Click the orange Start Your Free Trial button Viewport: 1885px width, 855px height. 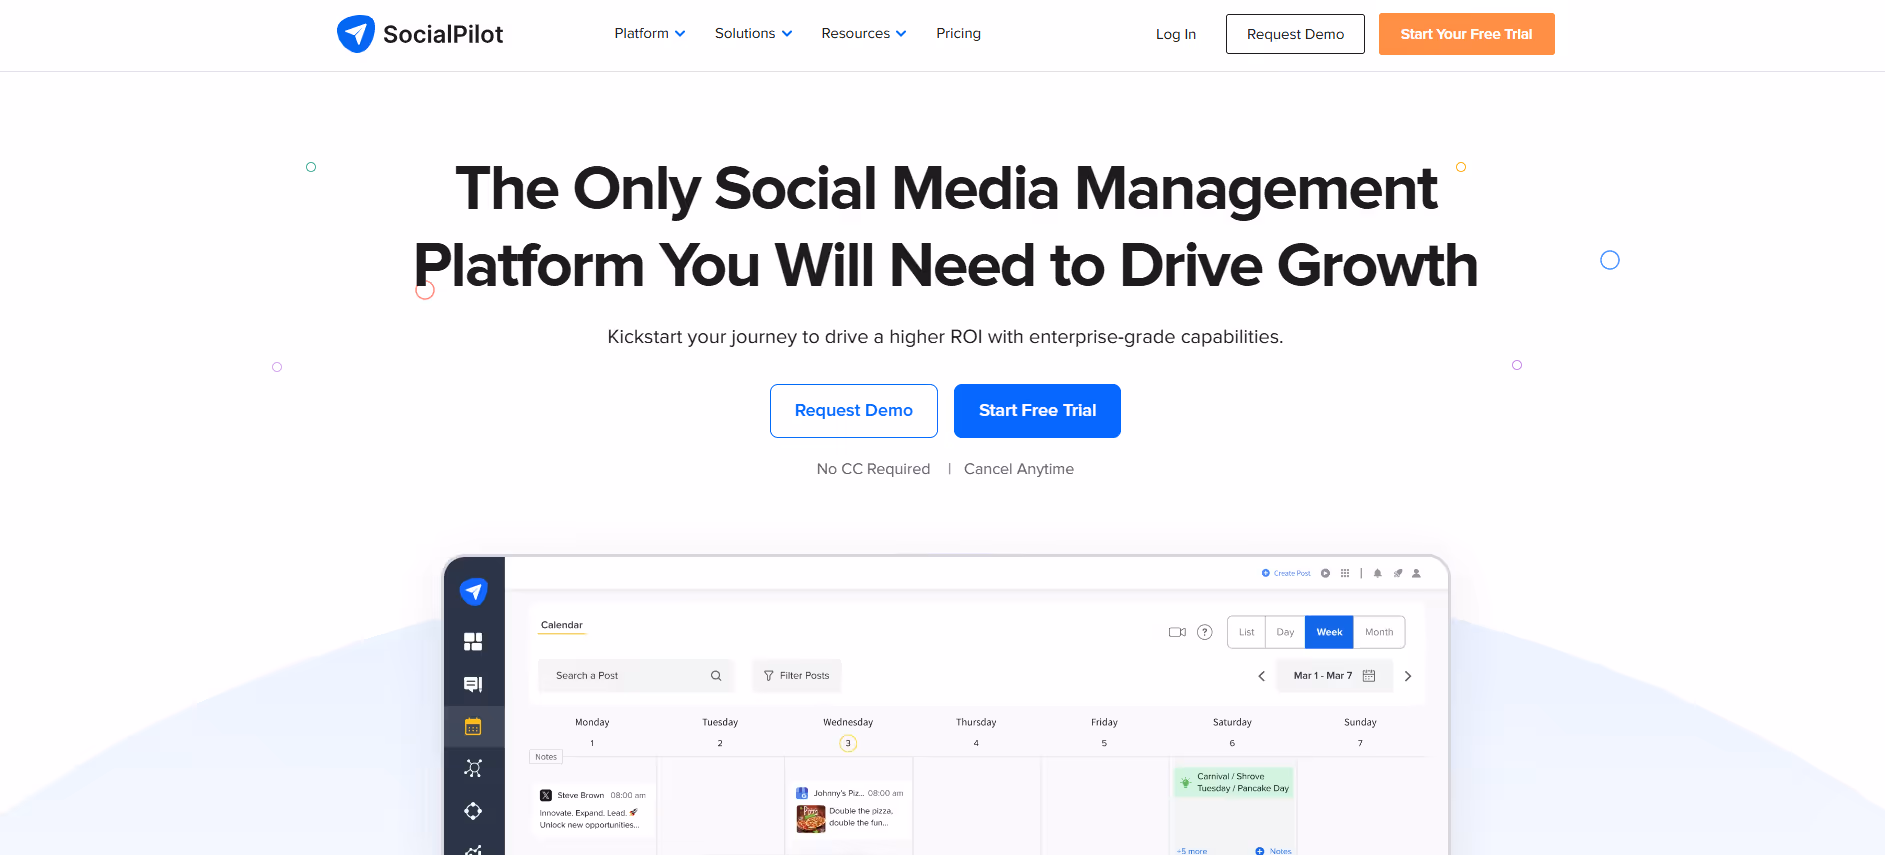coord(1466,34)
